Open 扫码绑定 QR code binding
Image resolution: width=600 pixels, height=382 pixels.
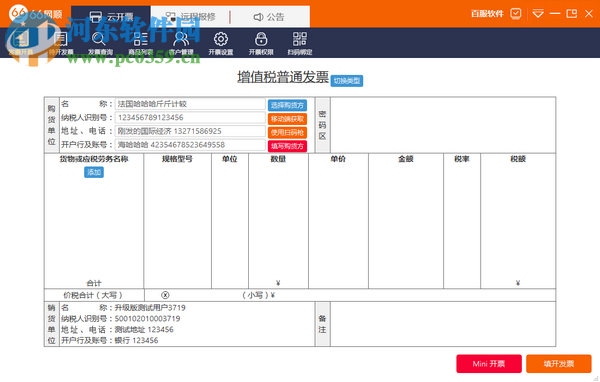(x=300, y=43)
